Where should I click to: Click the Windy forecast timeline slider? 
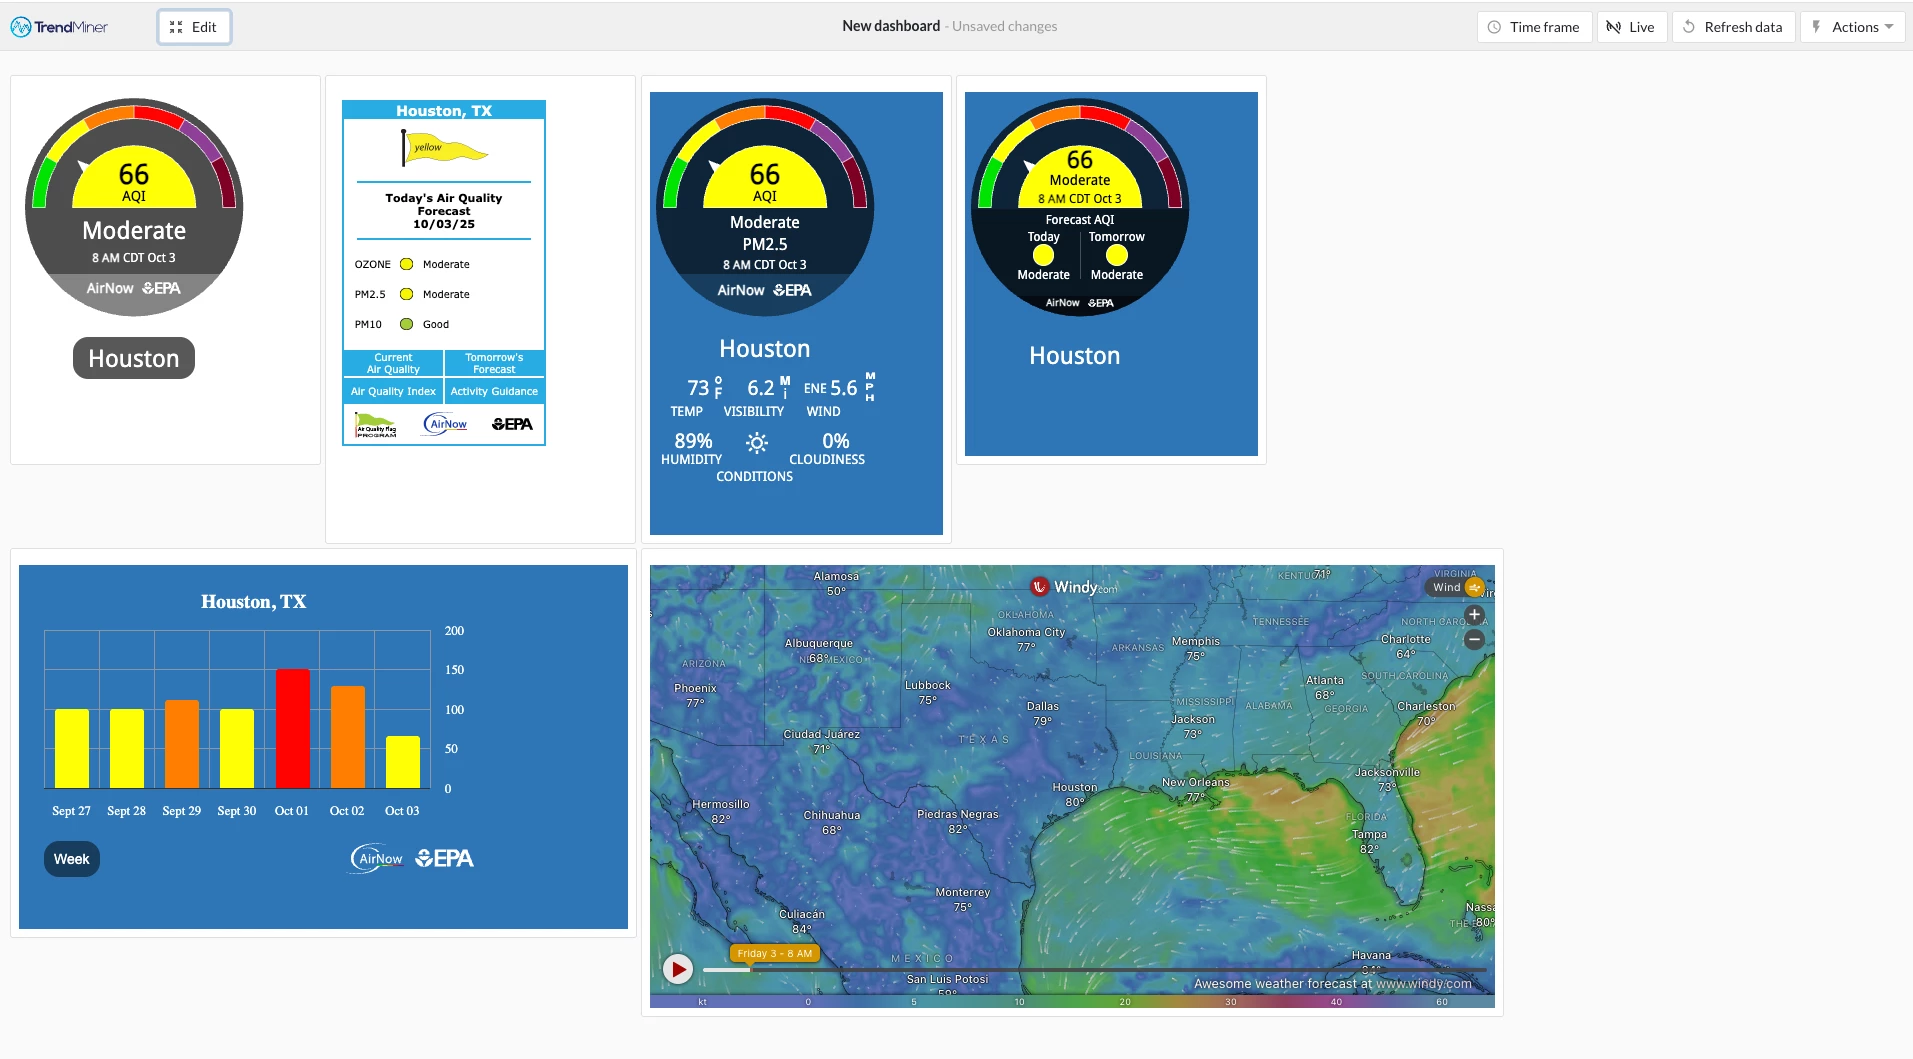1094,970
